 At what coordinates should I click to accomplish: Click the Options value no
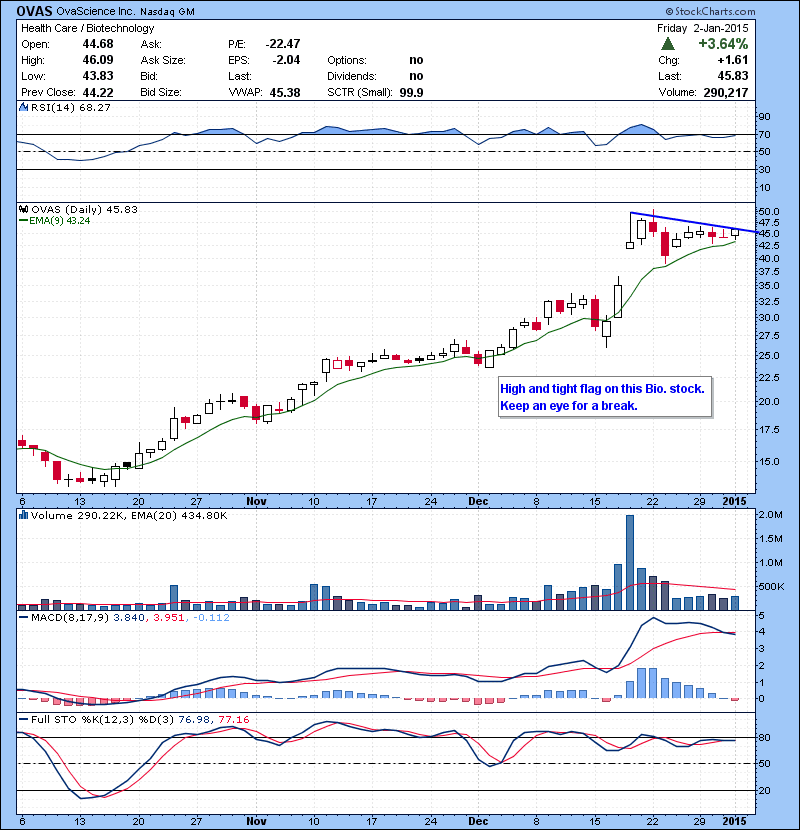[416, 60]
